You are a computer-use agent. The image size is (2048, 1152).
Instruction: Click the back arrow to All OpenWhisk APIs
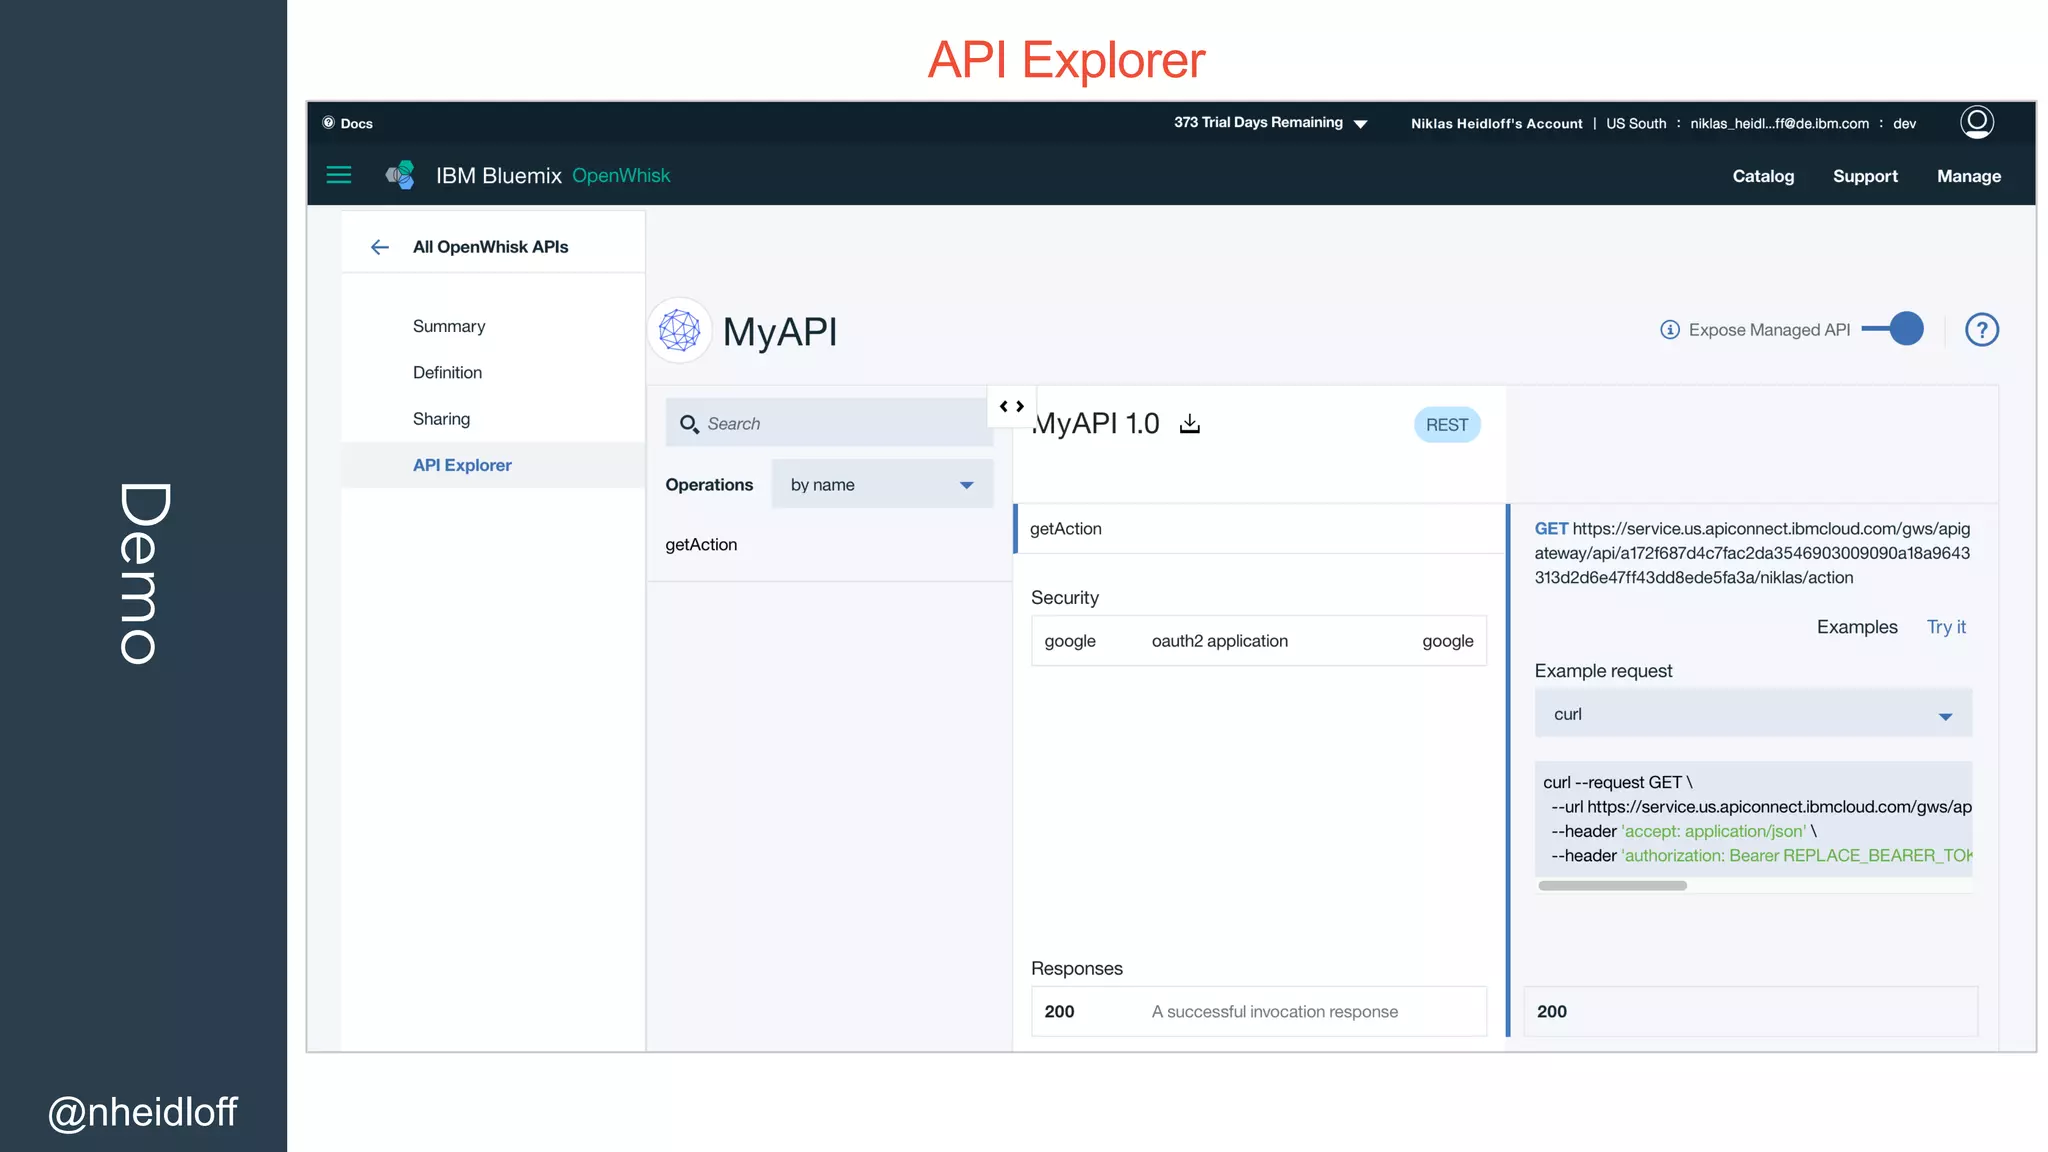[380, 247]
